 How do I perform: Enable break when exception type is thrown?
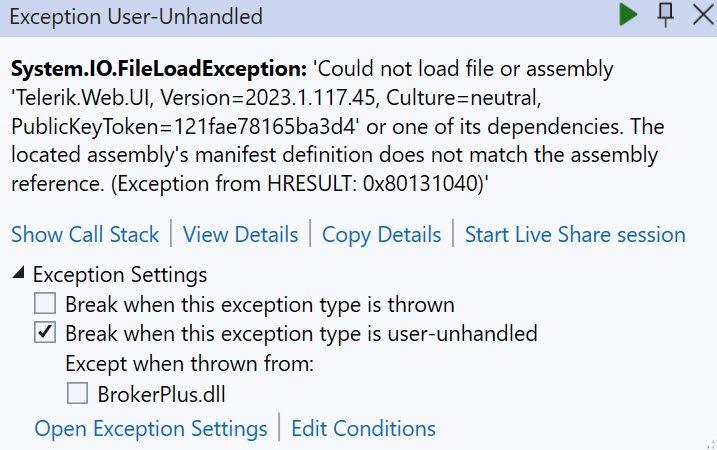pos(45,304)
